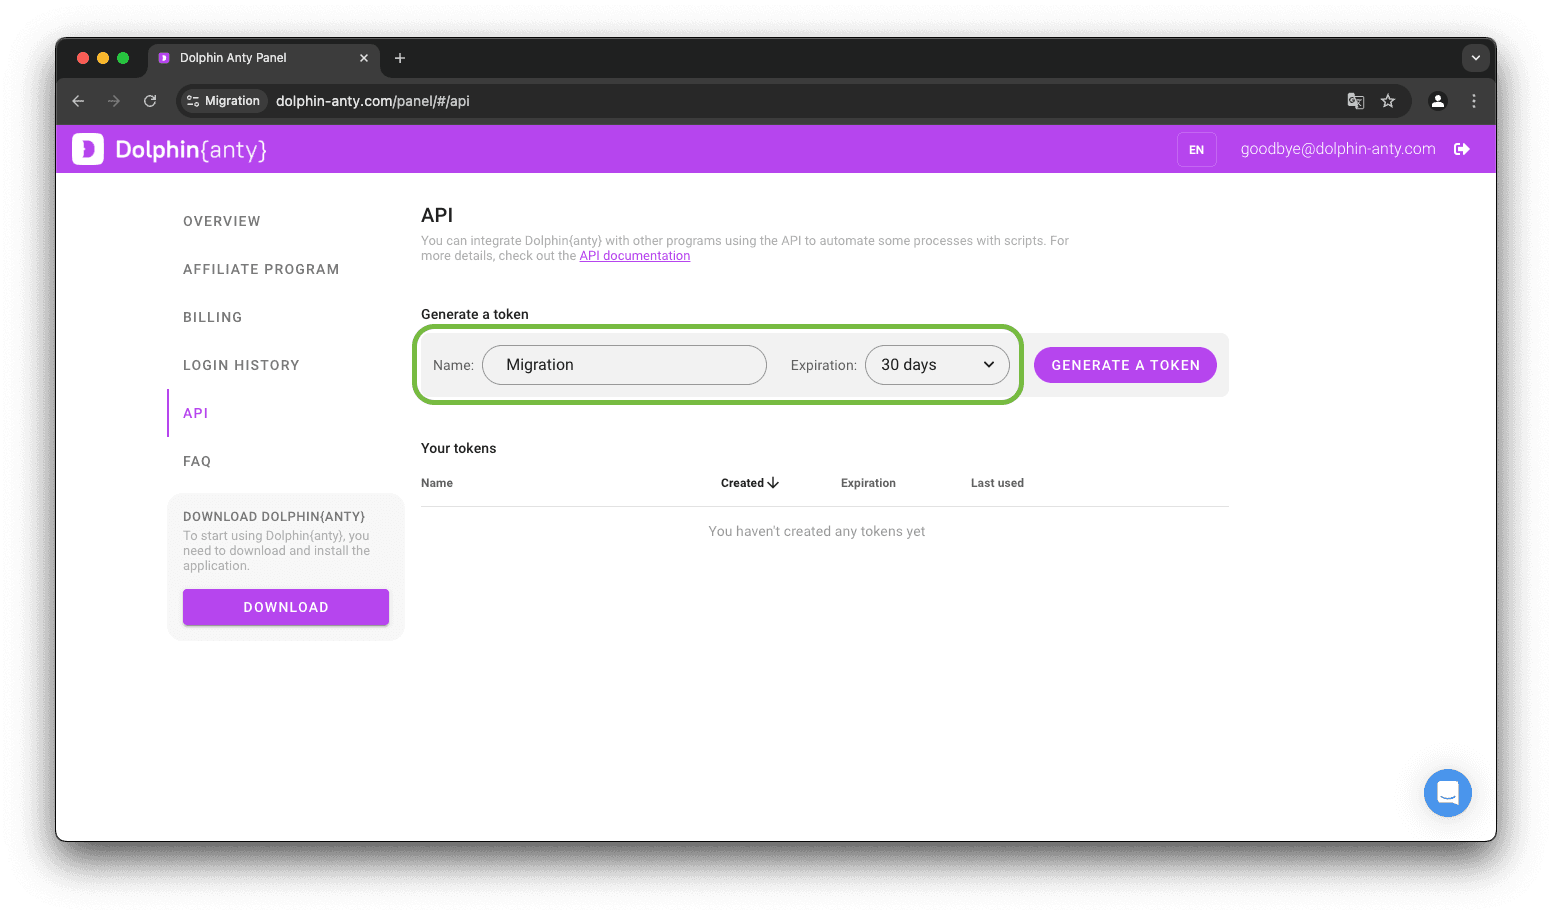Expand the tab search chevron
This screenshot has height=915, width=1552.
(1475, 58)
